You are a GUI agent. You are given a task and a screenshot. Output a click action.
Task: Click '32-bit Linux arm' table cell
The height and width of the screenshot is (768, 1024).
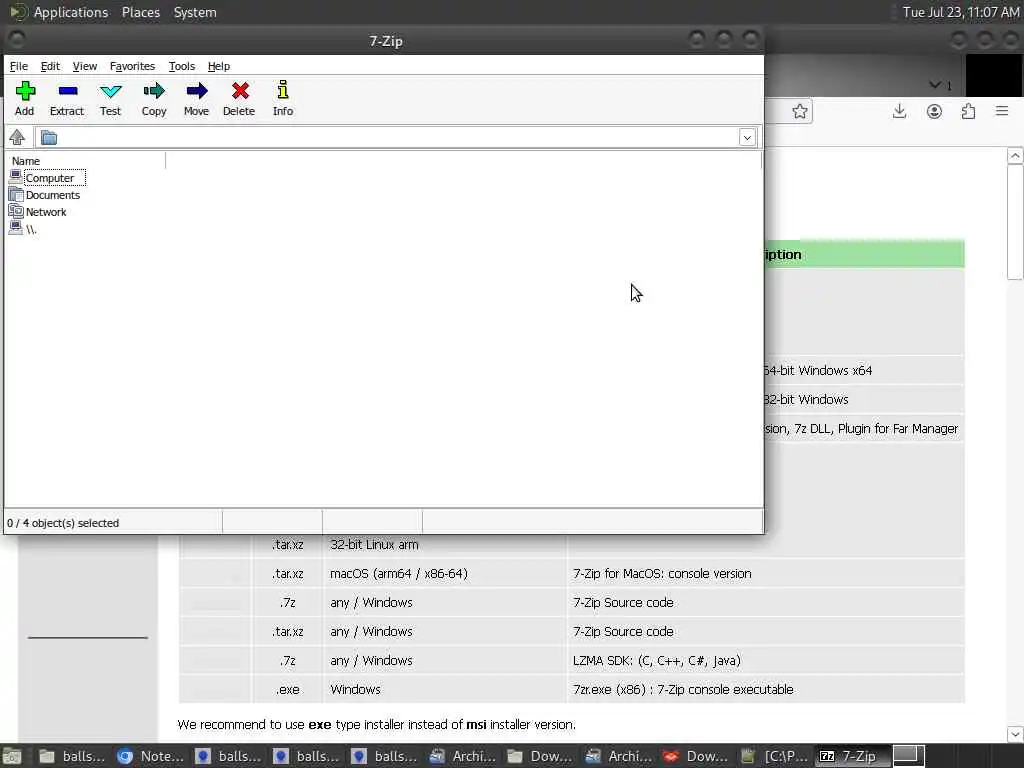point(374,545)
